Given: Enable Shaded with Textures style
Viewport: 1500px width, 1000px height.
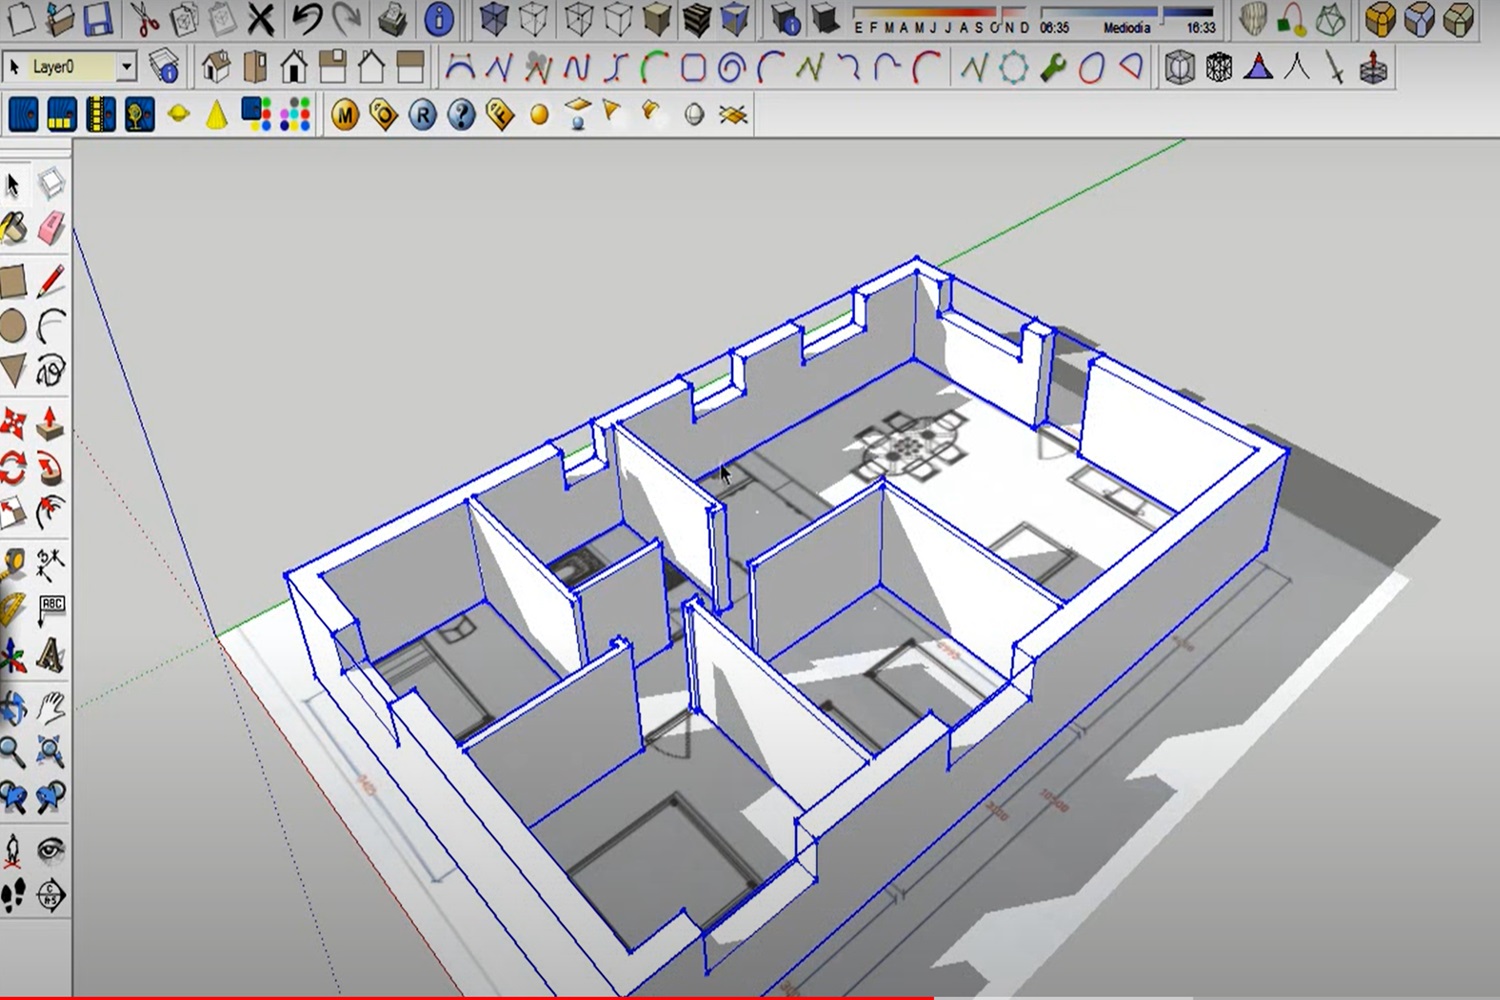Looking at the screenshot, I should 696,18.
